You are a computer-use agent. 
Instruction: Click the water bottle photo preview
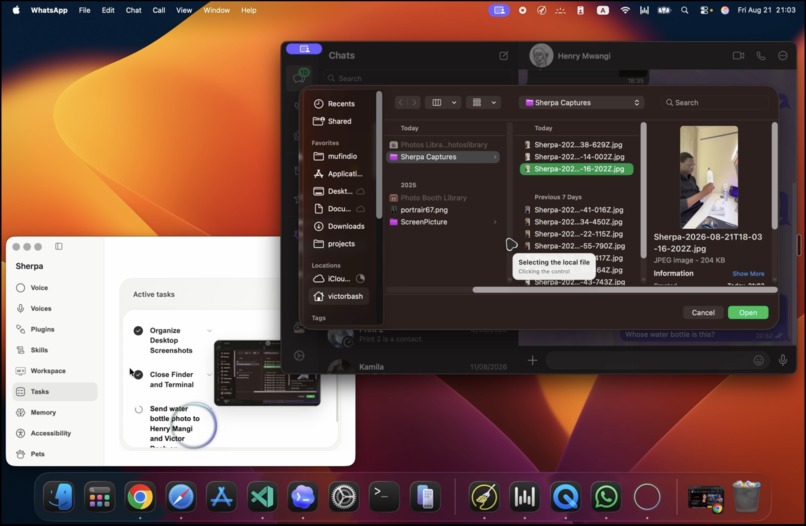[709, 177]
